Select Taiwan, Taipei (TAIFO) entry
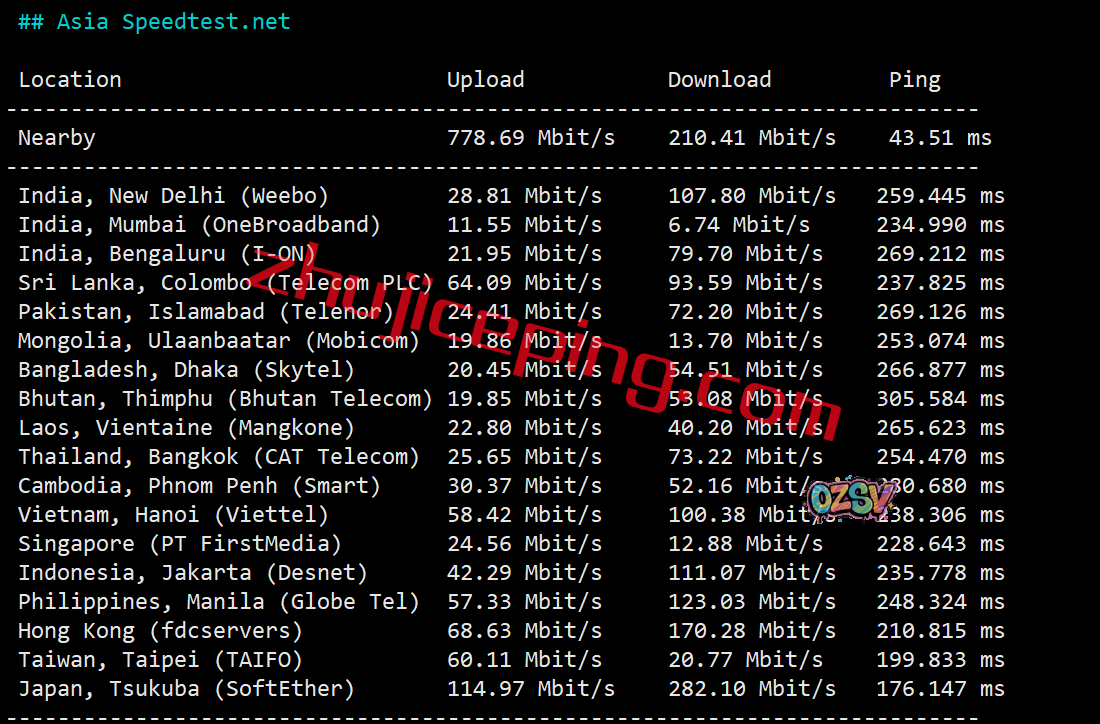 click(160, 660)
